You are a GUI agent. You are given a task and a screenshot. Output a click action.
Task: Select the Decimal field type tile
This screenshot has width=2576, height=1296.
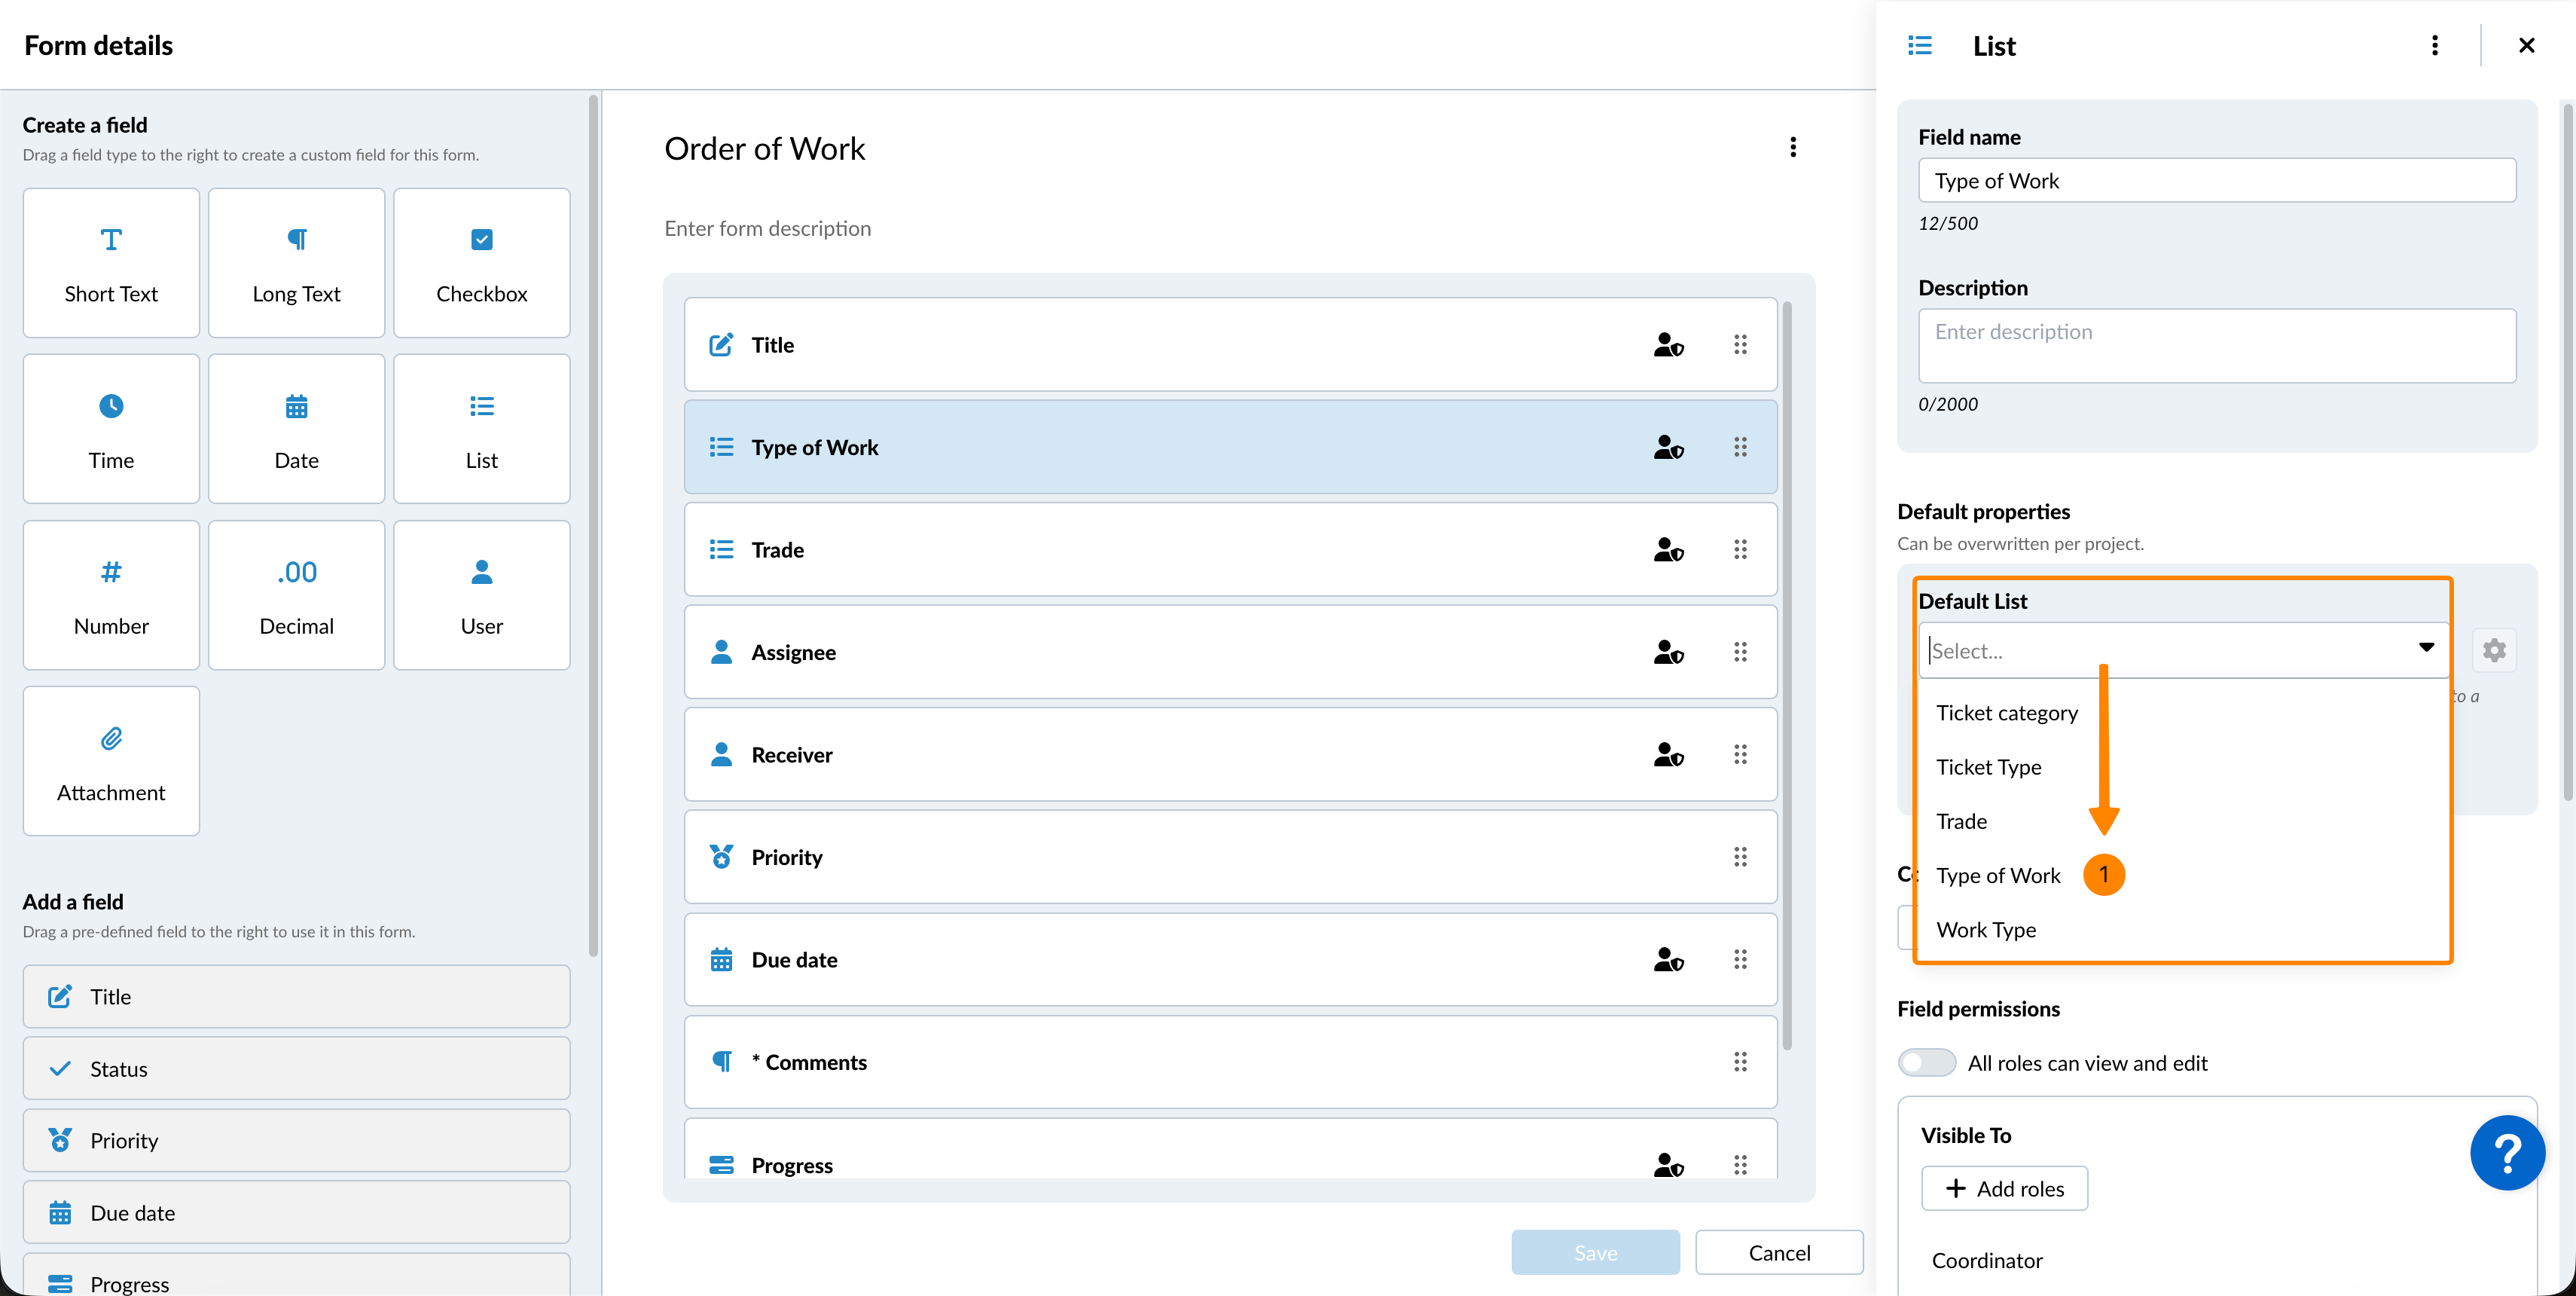[296, 595]
